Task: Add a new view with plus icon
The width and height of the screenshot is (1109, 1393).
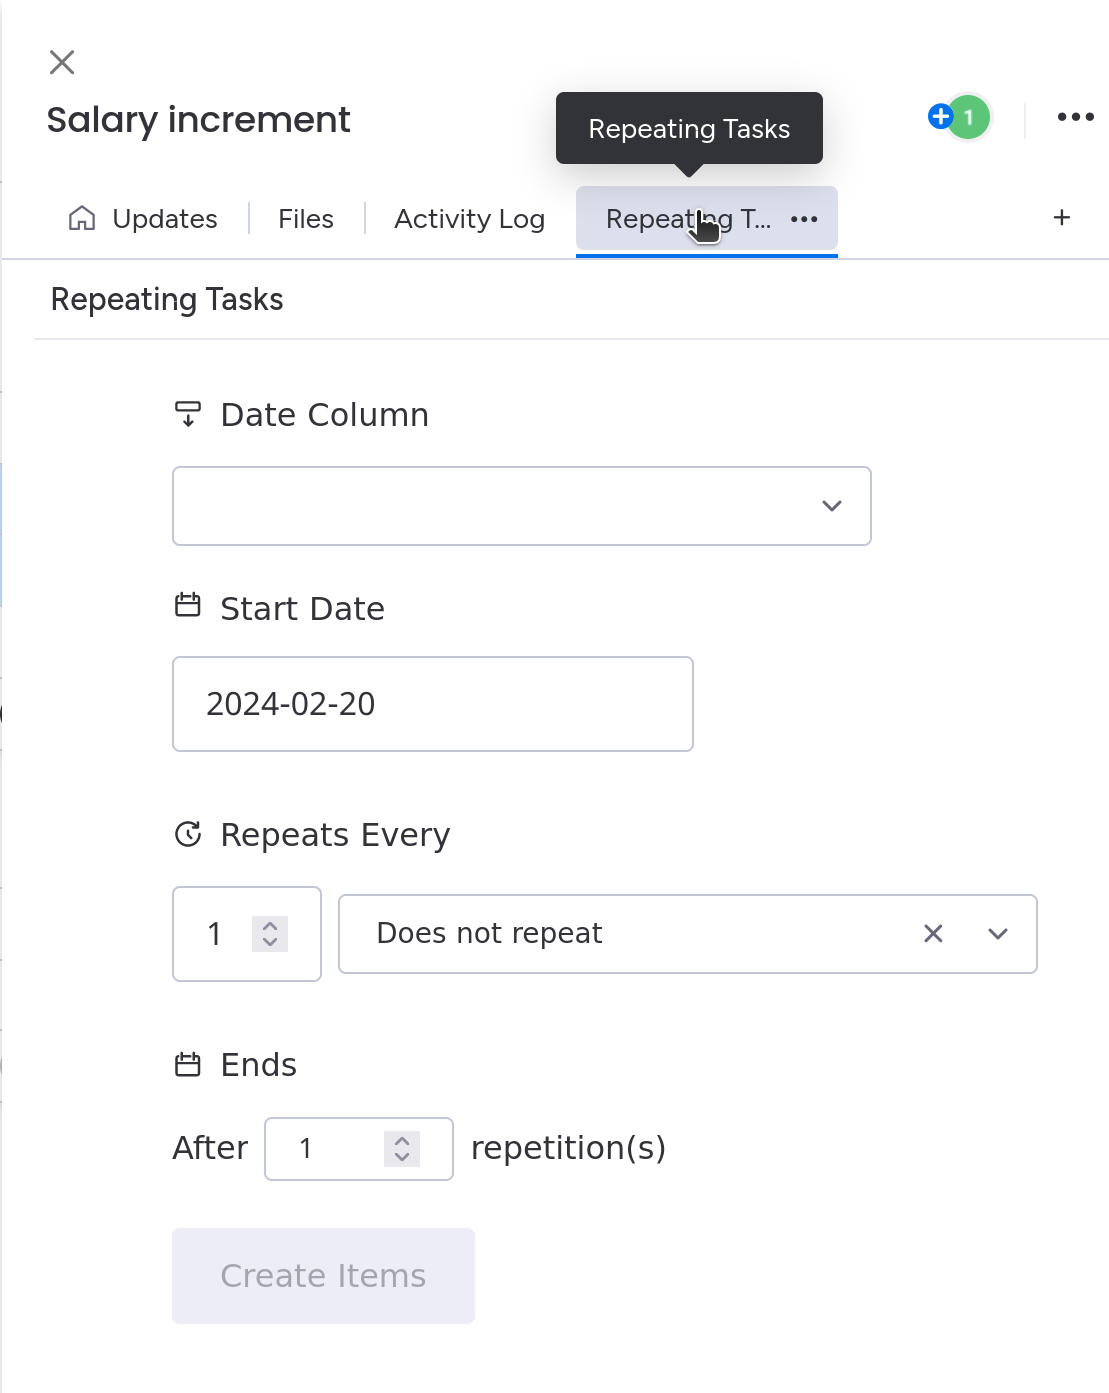Action: tap(1062, 217)
